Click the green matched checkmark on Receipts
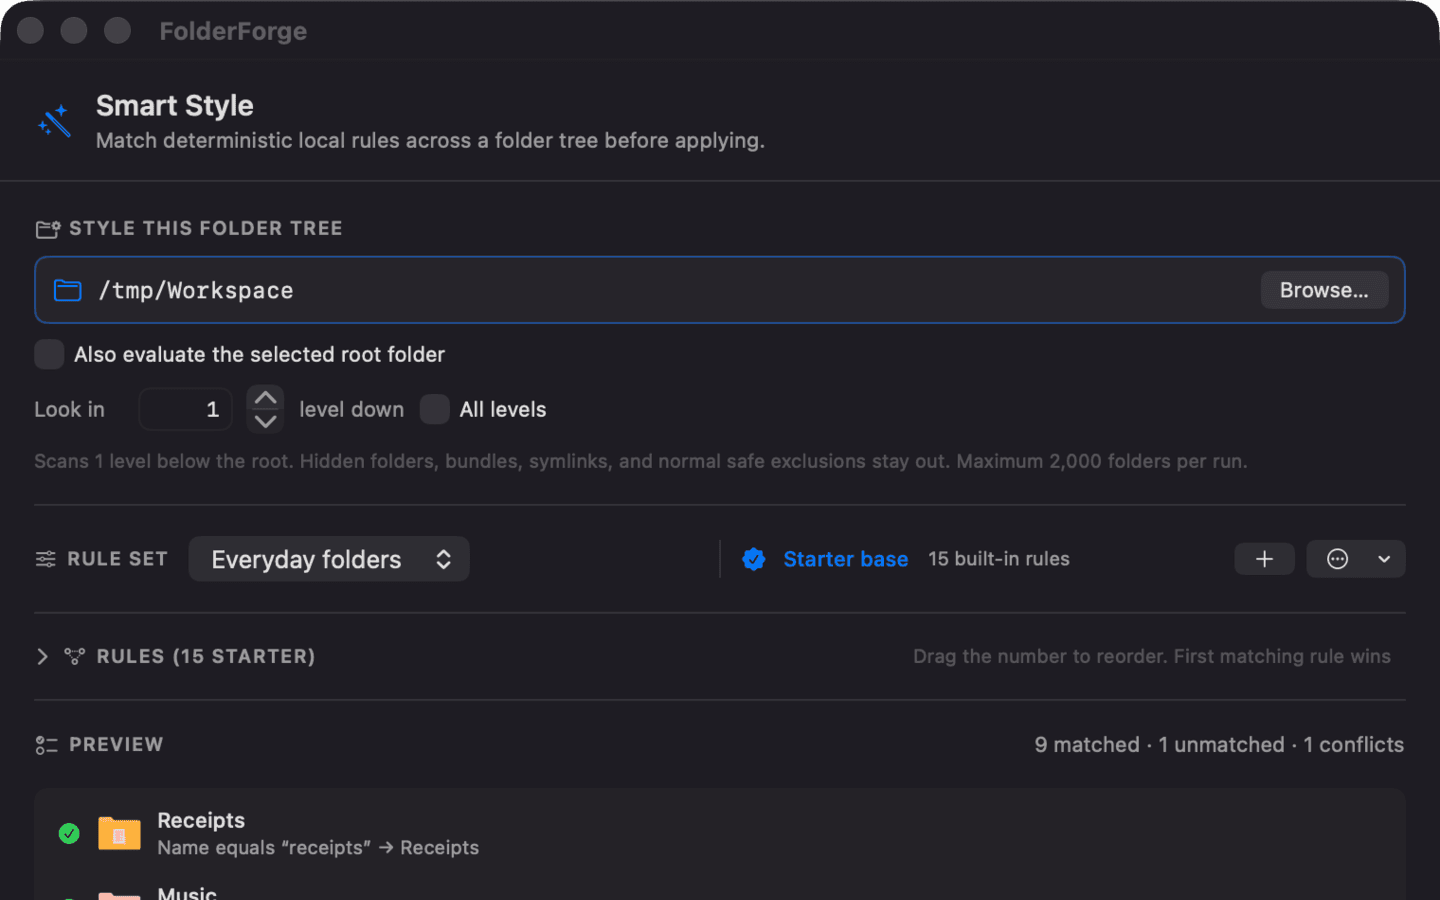The height and width of the screenshot is (900, 1440). click(x=69, y=833)
